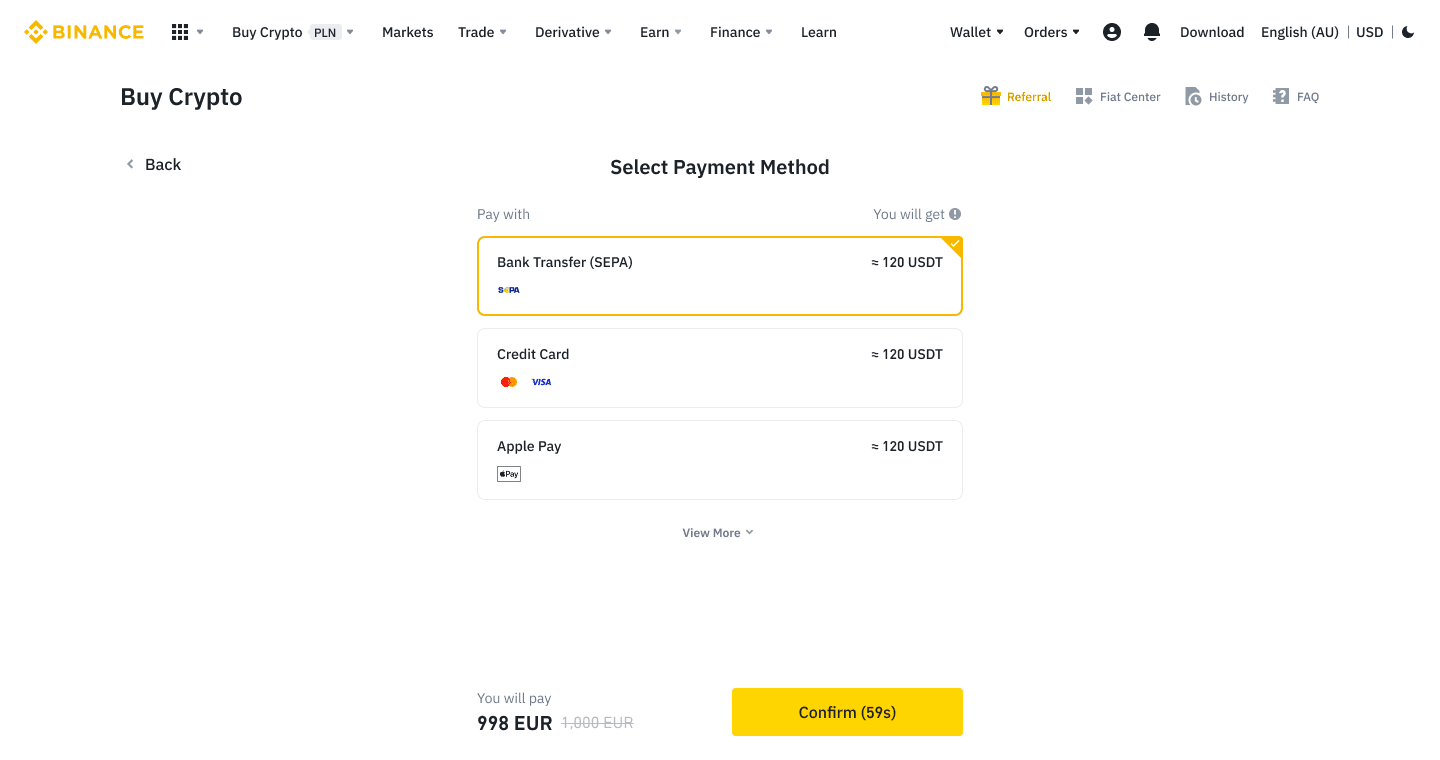Open the apps grid menu
Image resolution: width=1440 pixels, height=760 pixels.
(x=180, y=32)
